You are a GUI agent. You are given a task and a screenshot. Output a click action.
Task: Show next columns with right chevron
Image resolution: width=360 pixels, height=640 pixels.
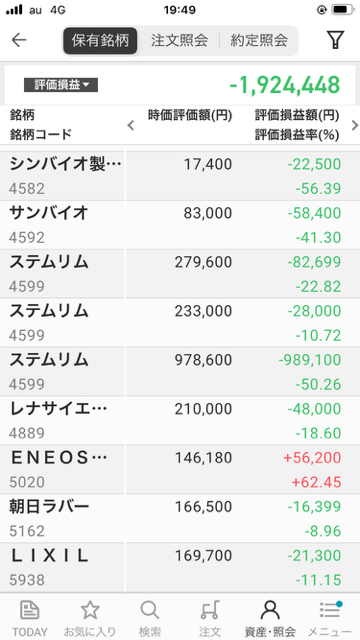pyautogui.click(x=354, y=125)
